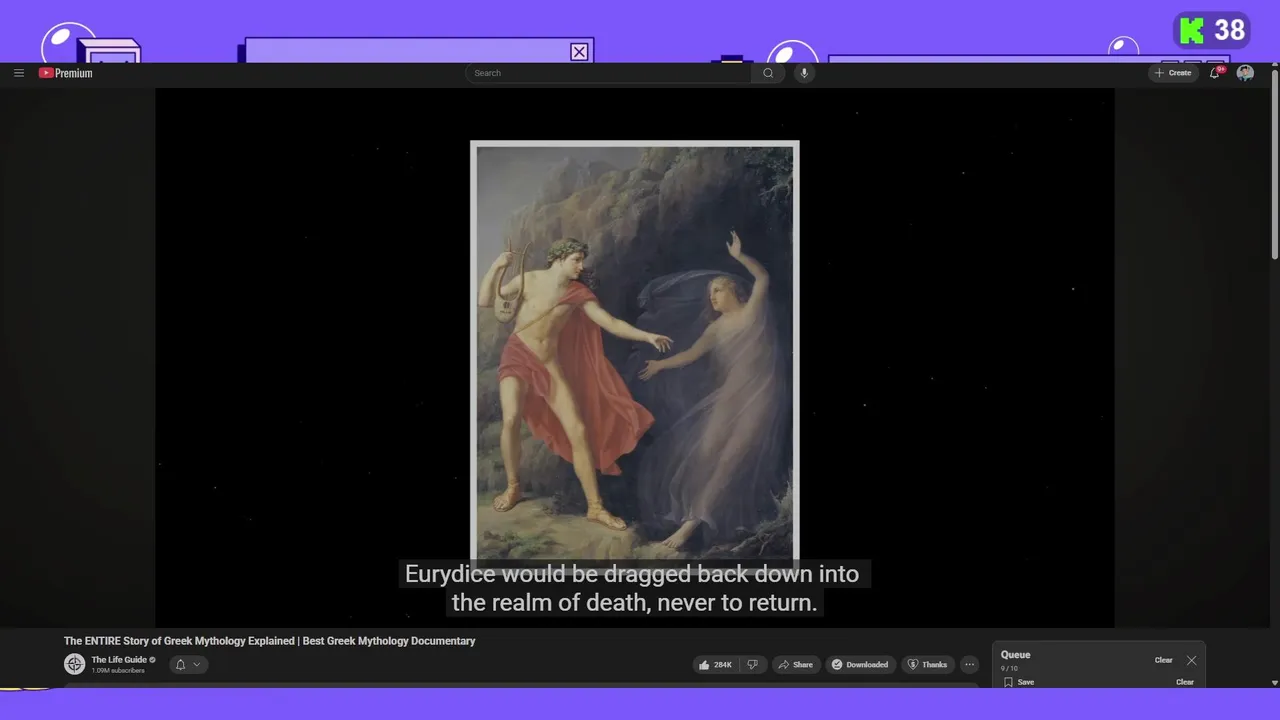1280x720 pixels.
Task: Open The Life Guide channel name link
Action: 119,660
